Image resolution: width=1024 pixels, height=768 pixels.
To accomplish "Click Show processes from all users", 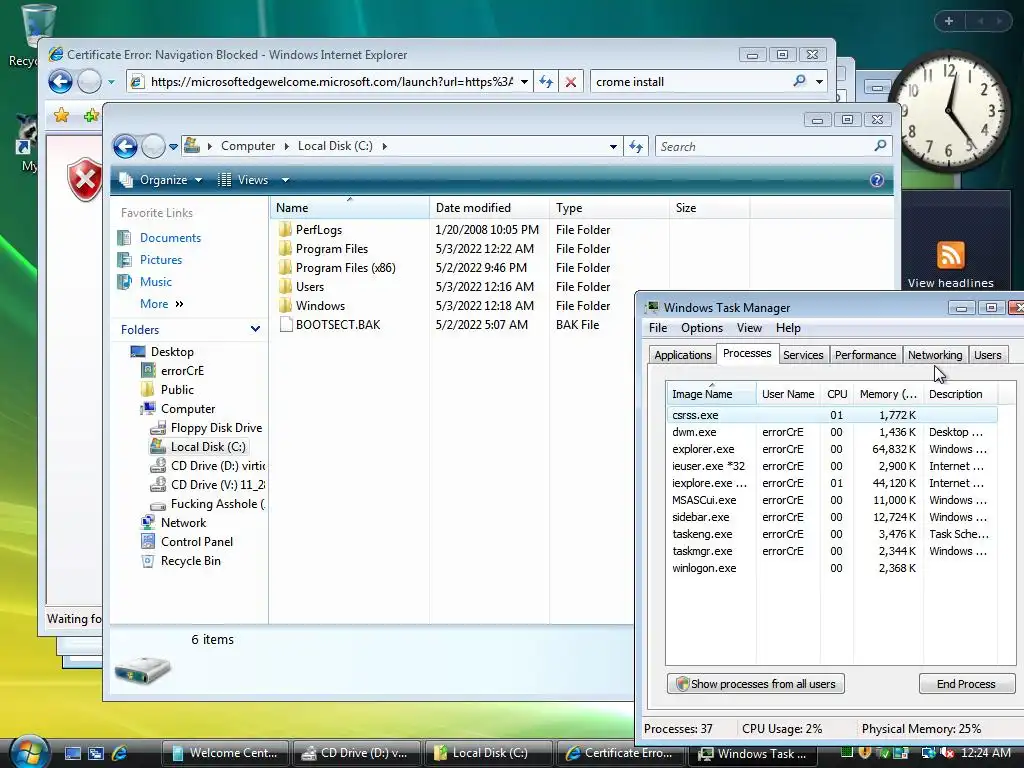I will [756, 684].
